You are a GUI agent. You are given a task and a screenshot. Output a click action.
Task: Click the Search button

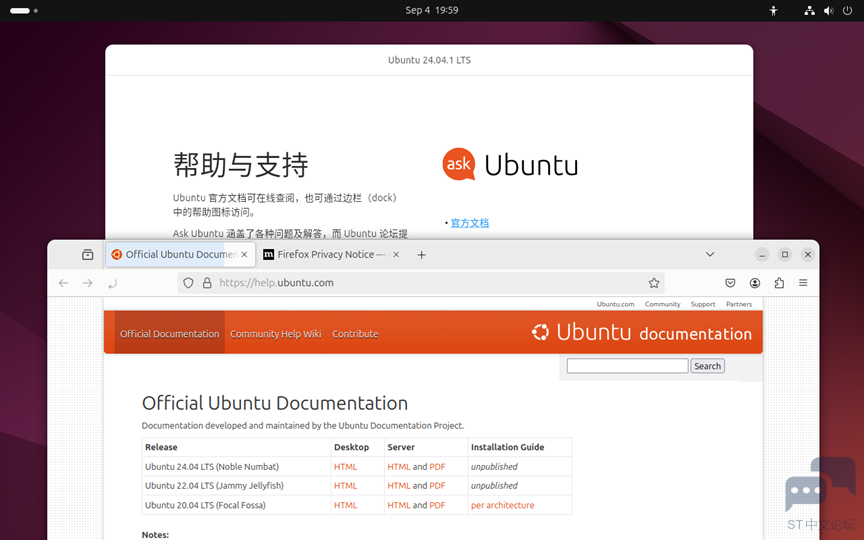[x=708, y=366]
